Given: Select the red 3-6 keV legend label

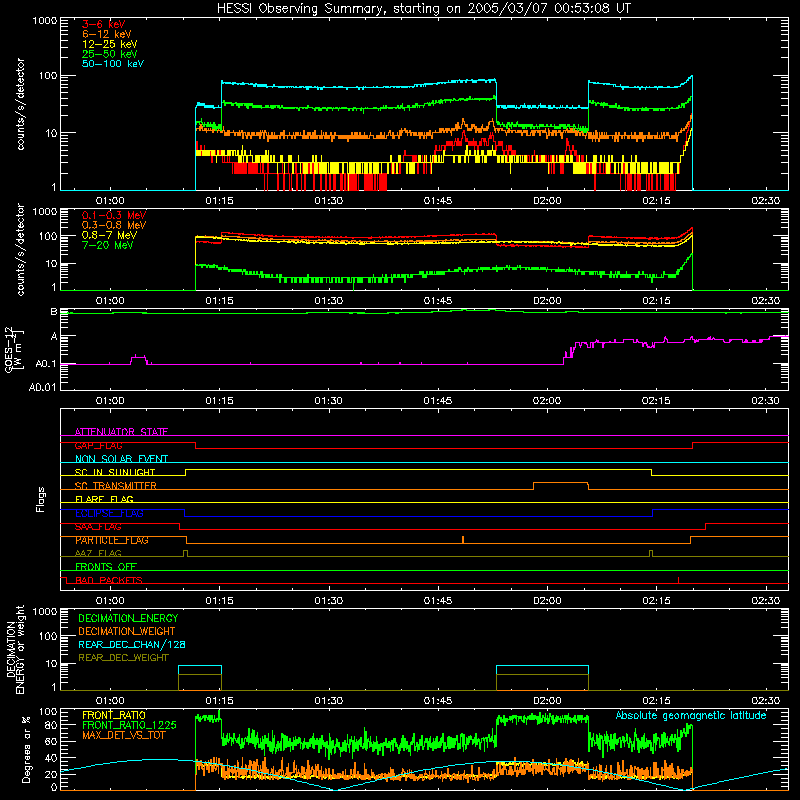Looking at the screenshot, I should pos(104,24).
